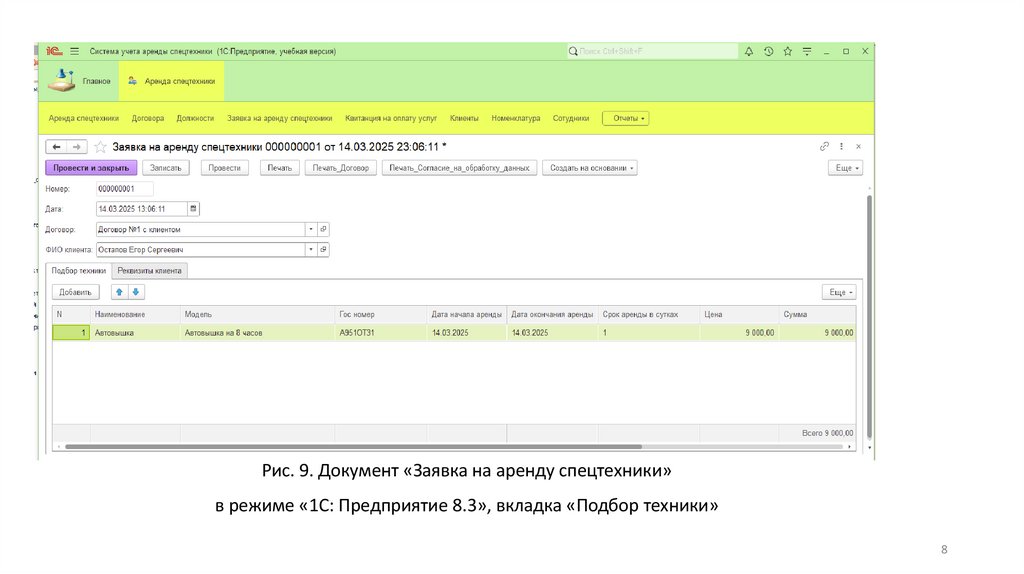The width and height of the screenshot is (1024, 574).
Task: Move row up with blue arrow
Action: coord(119,292)
